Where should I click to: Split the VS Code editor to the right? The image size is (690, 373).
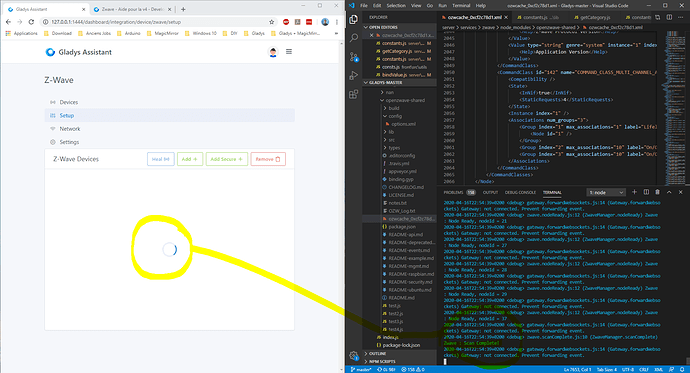(x=669, y=17)
